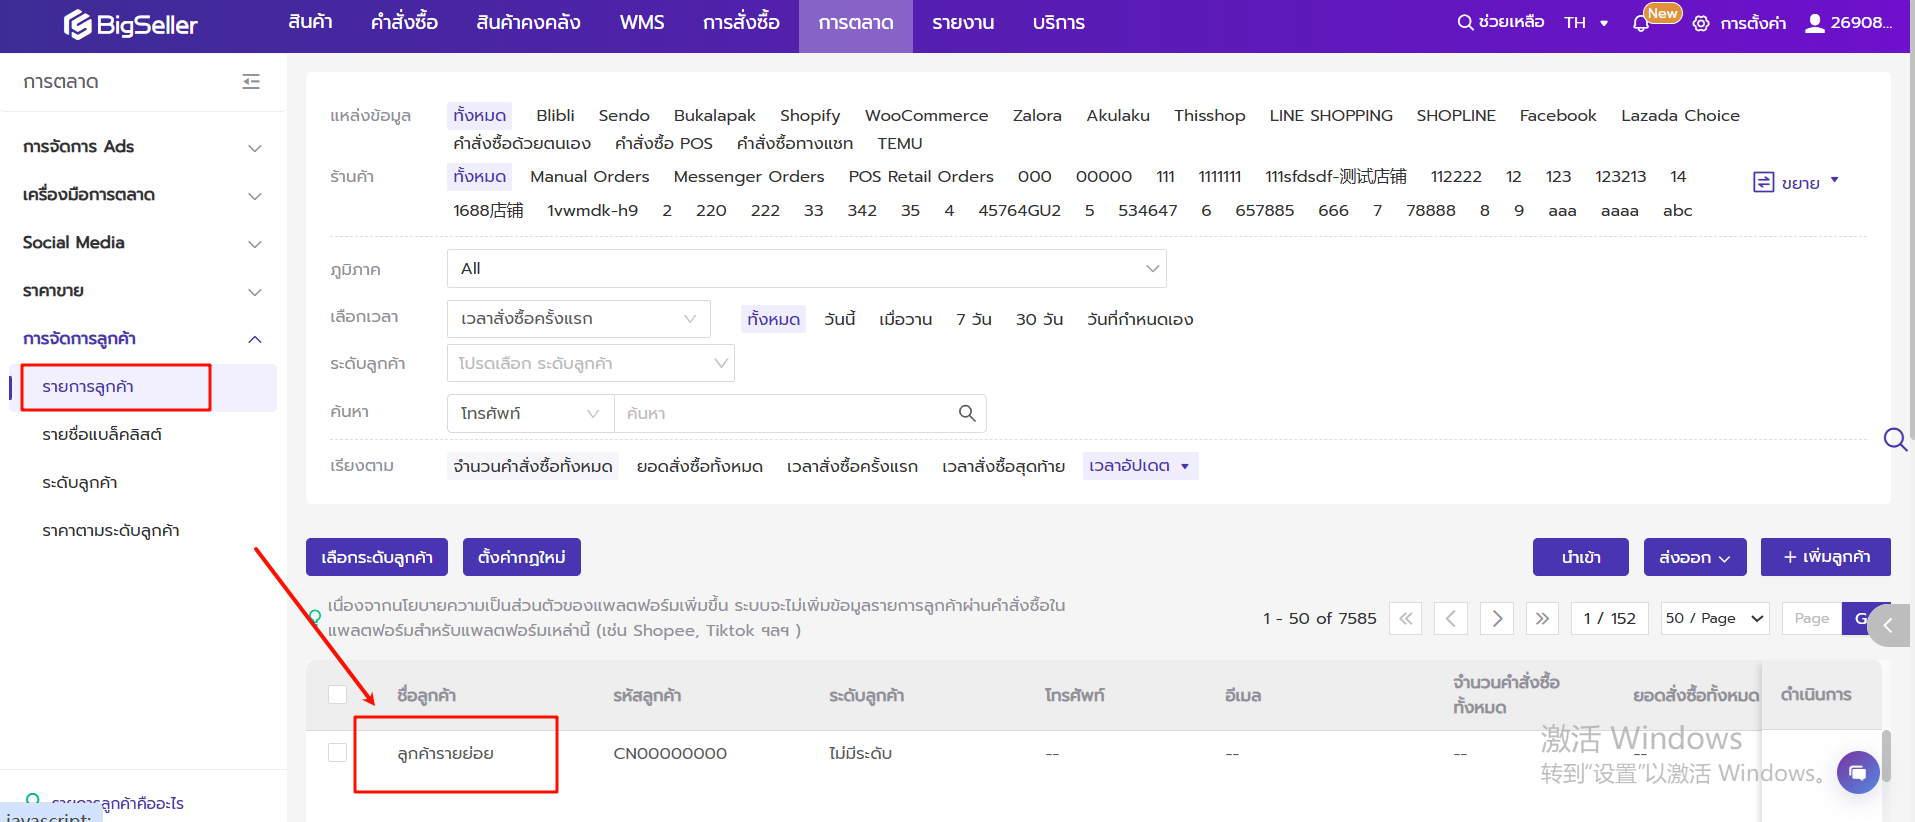Open the ระดับลูกค้า level dropdown
The width and height of the screenshot is (1915, 822).
click(x=590, y=363)
